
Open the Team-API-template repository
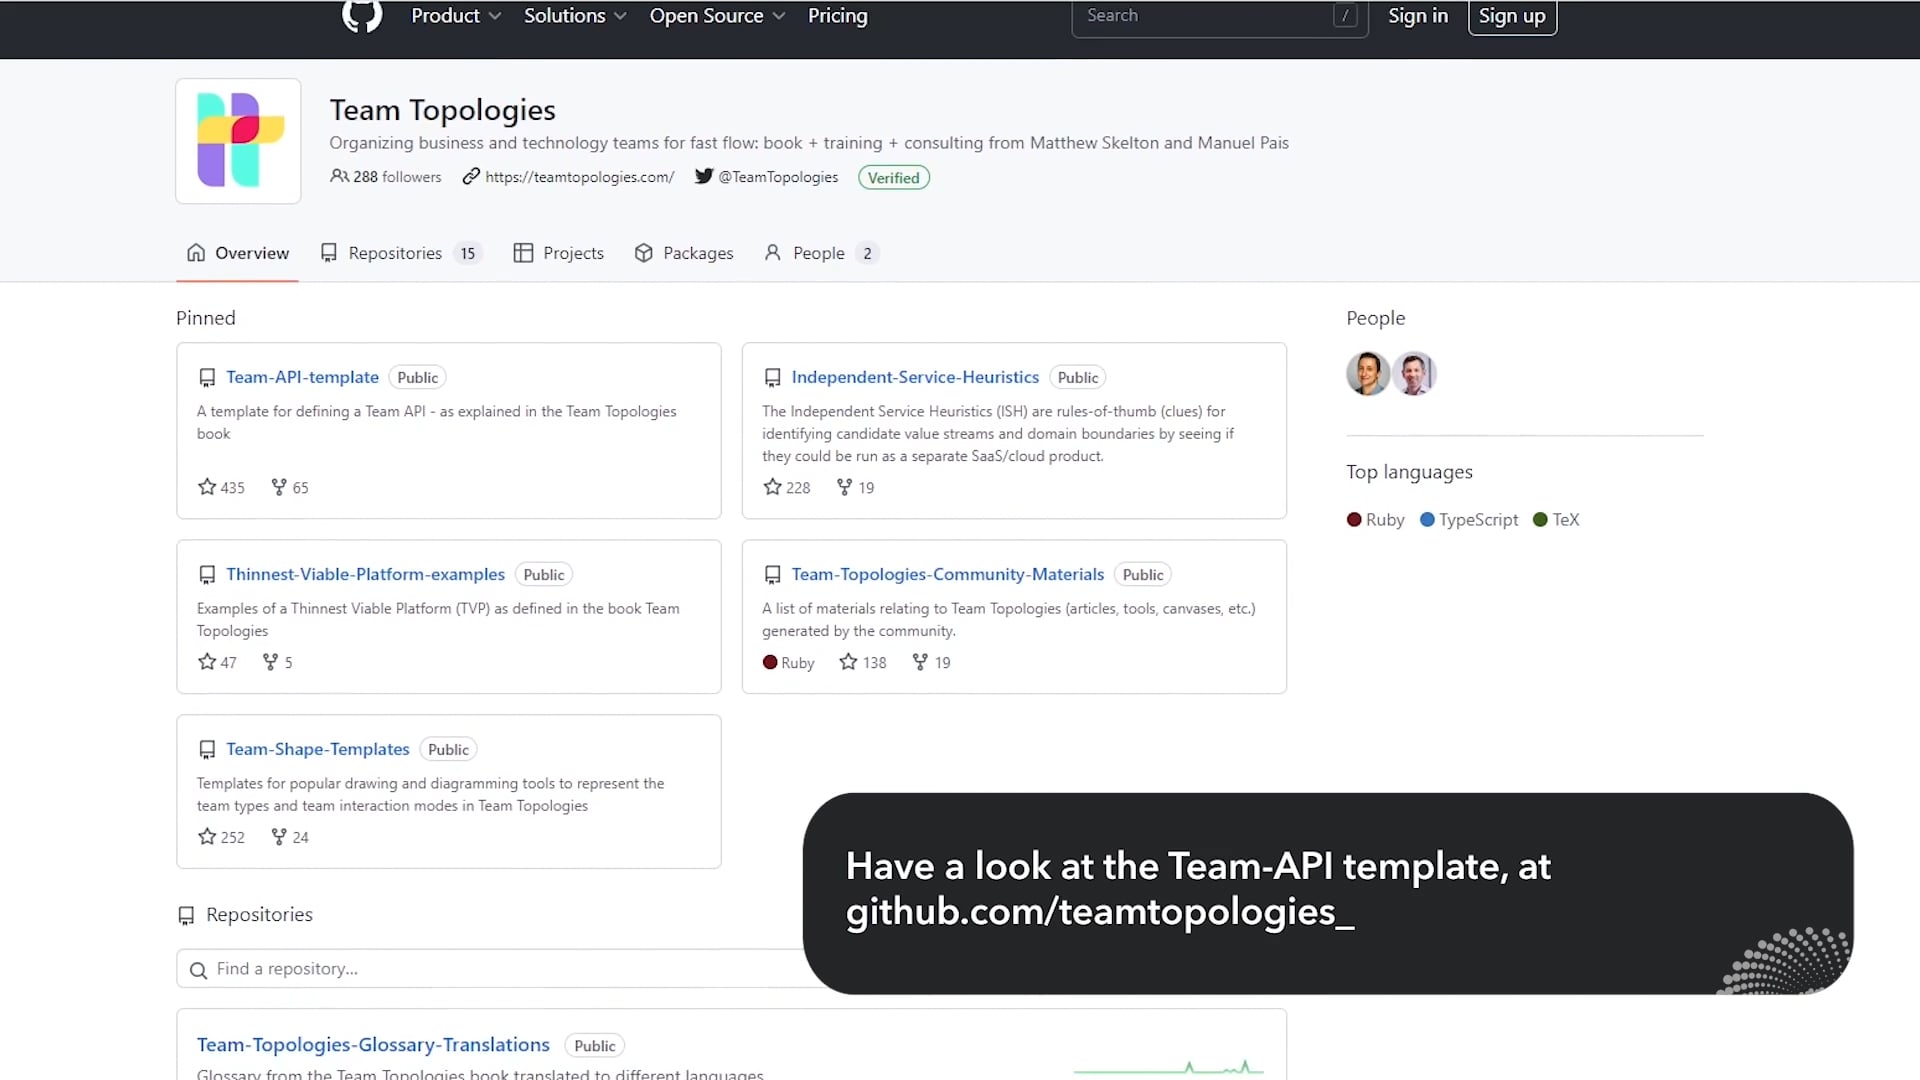click(x=302, y=377)
